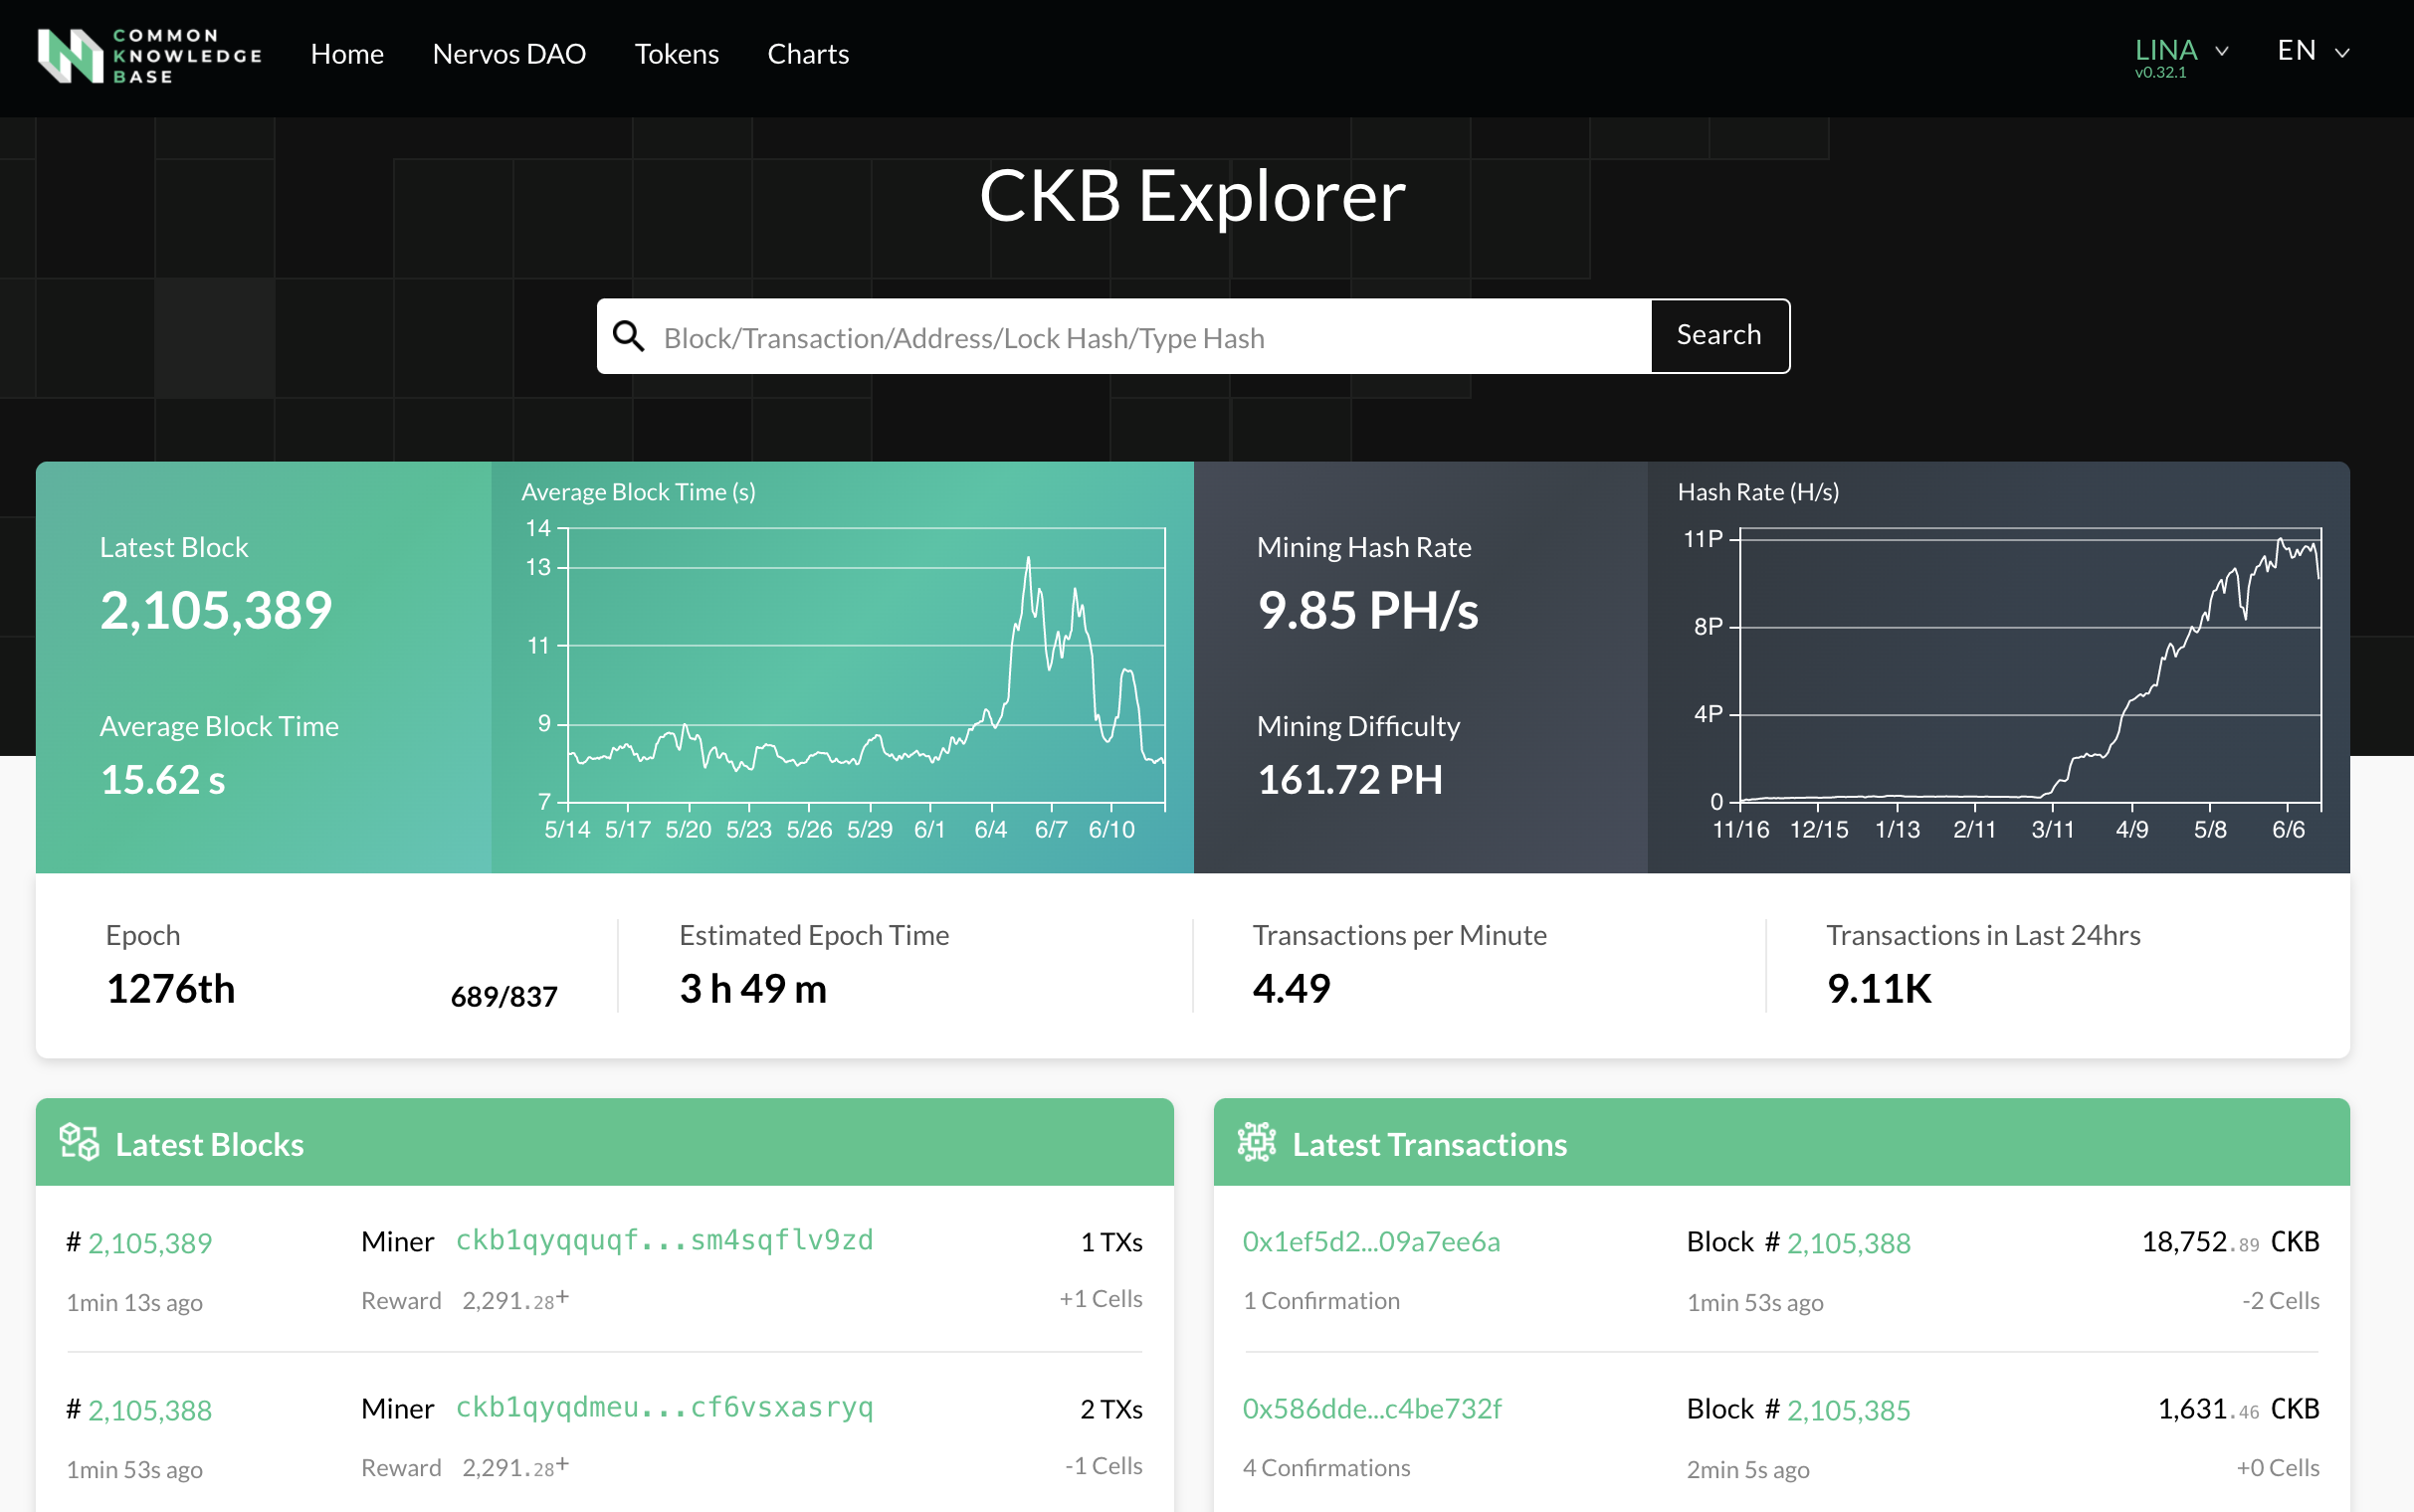Screen dimensions: 2414x1512
Task: Click Transactions per Minute value 4.49
Action: pos(1291,989)
